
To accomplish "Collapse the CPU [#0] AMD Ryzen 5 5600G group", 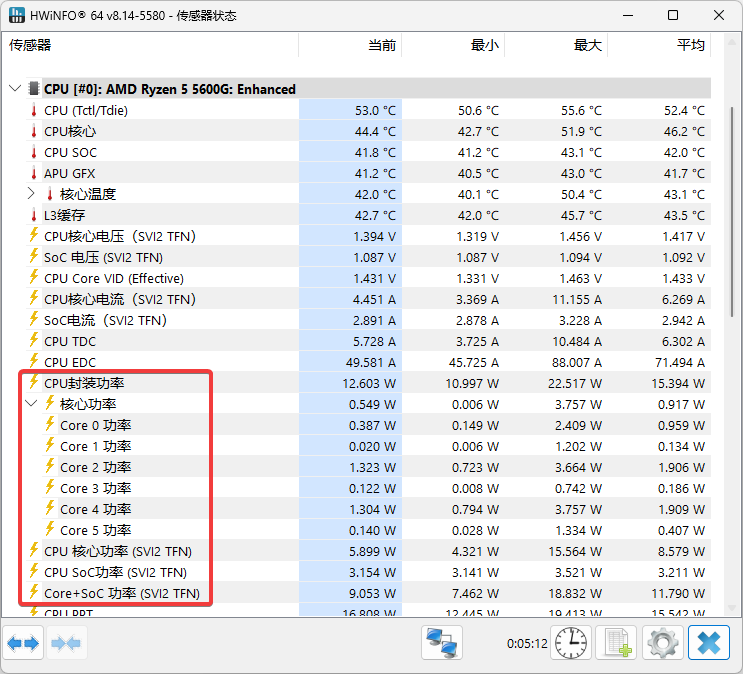I will click(14, 89).
